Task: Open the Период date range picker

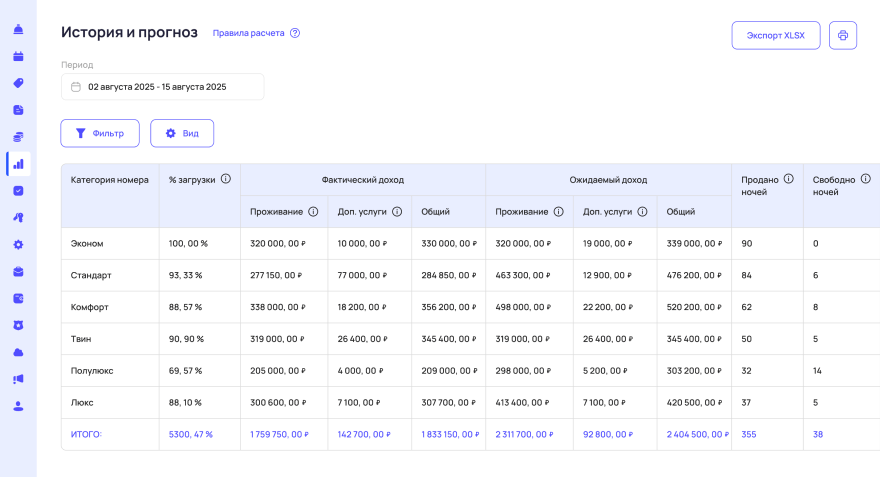Action: pyautogui.click(x=163, y=87)
